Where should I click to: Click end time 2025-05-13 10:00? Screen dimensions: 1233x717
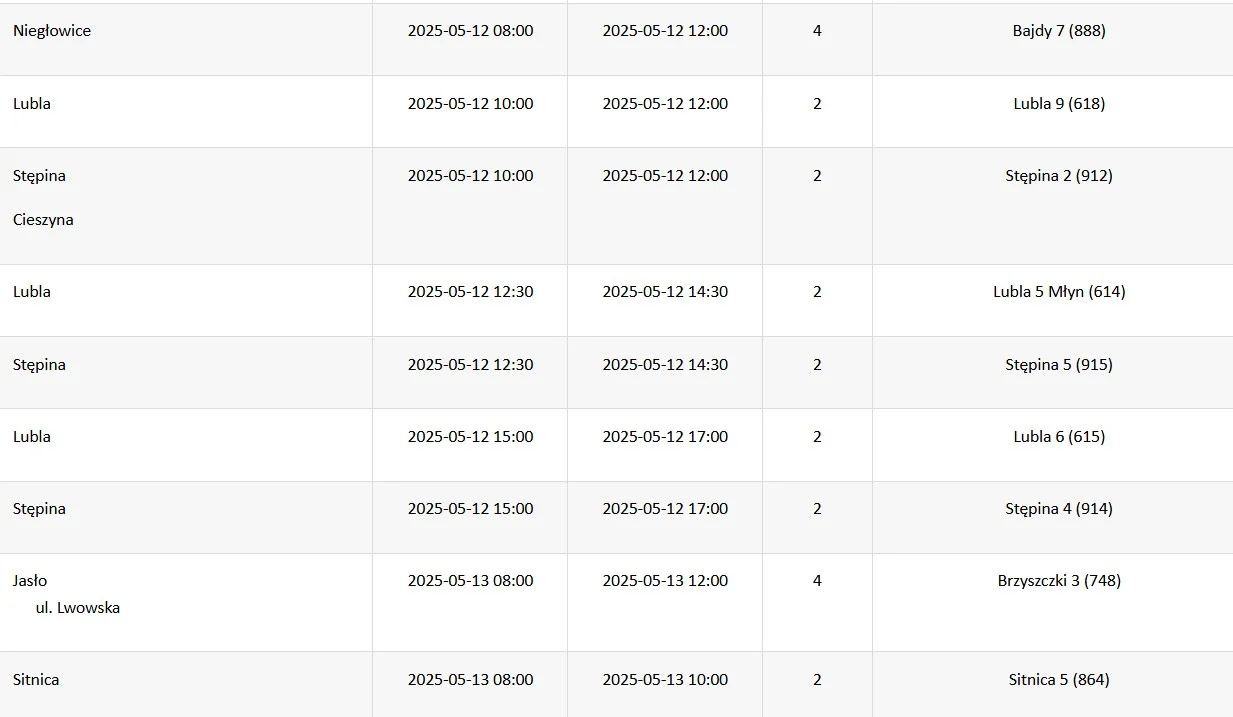665,680
